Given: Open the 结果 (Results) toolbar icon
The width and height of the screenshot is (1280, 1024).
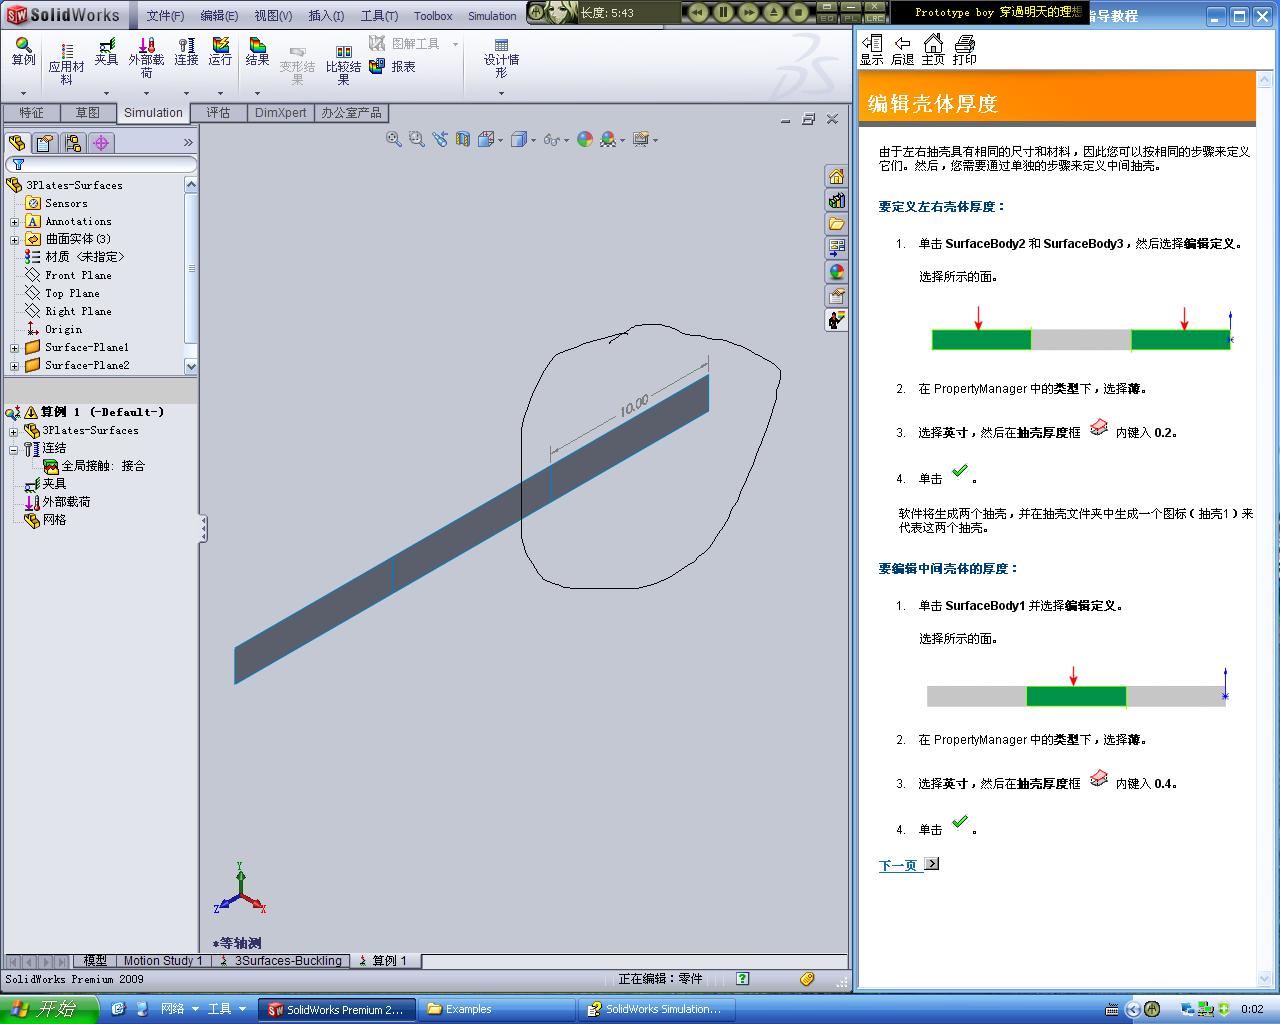Looking at the screenshot, I should [x=257, y=52].
